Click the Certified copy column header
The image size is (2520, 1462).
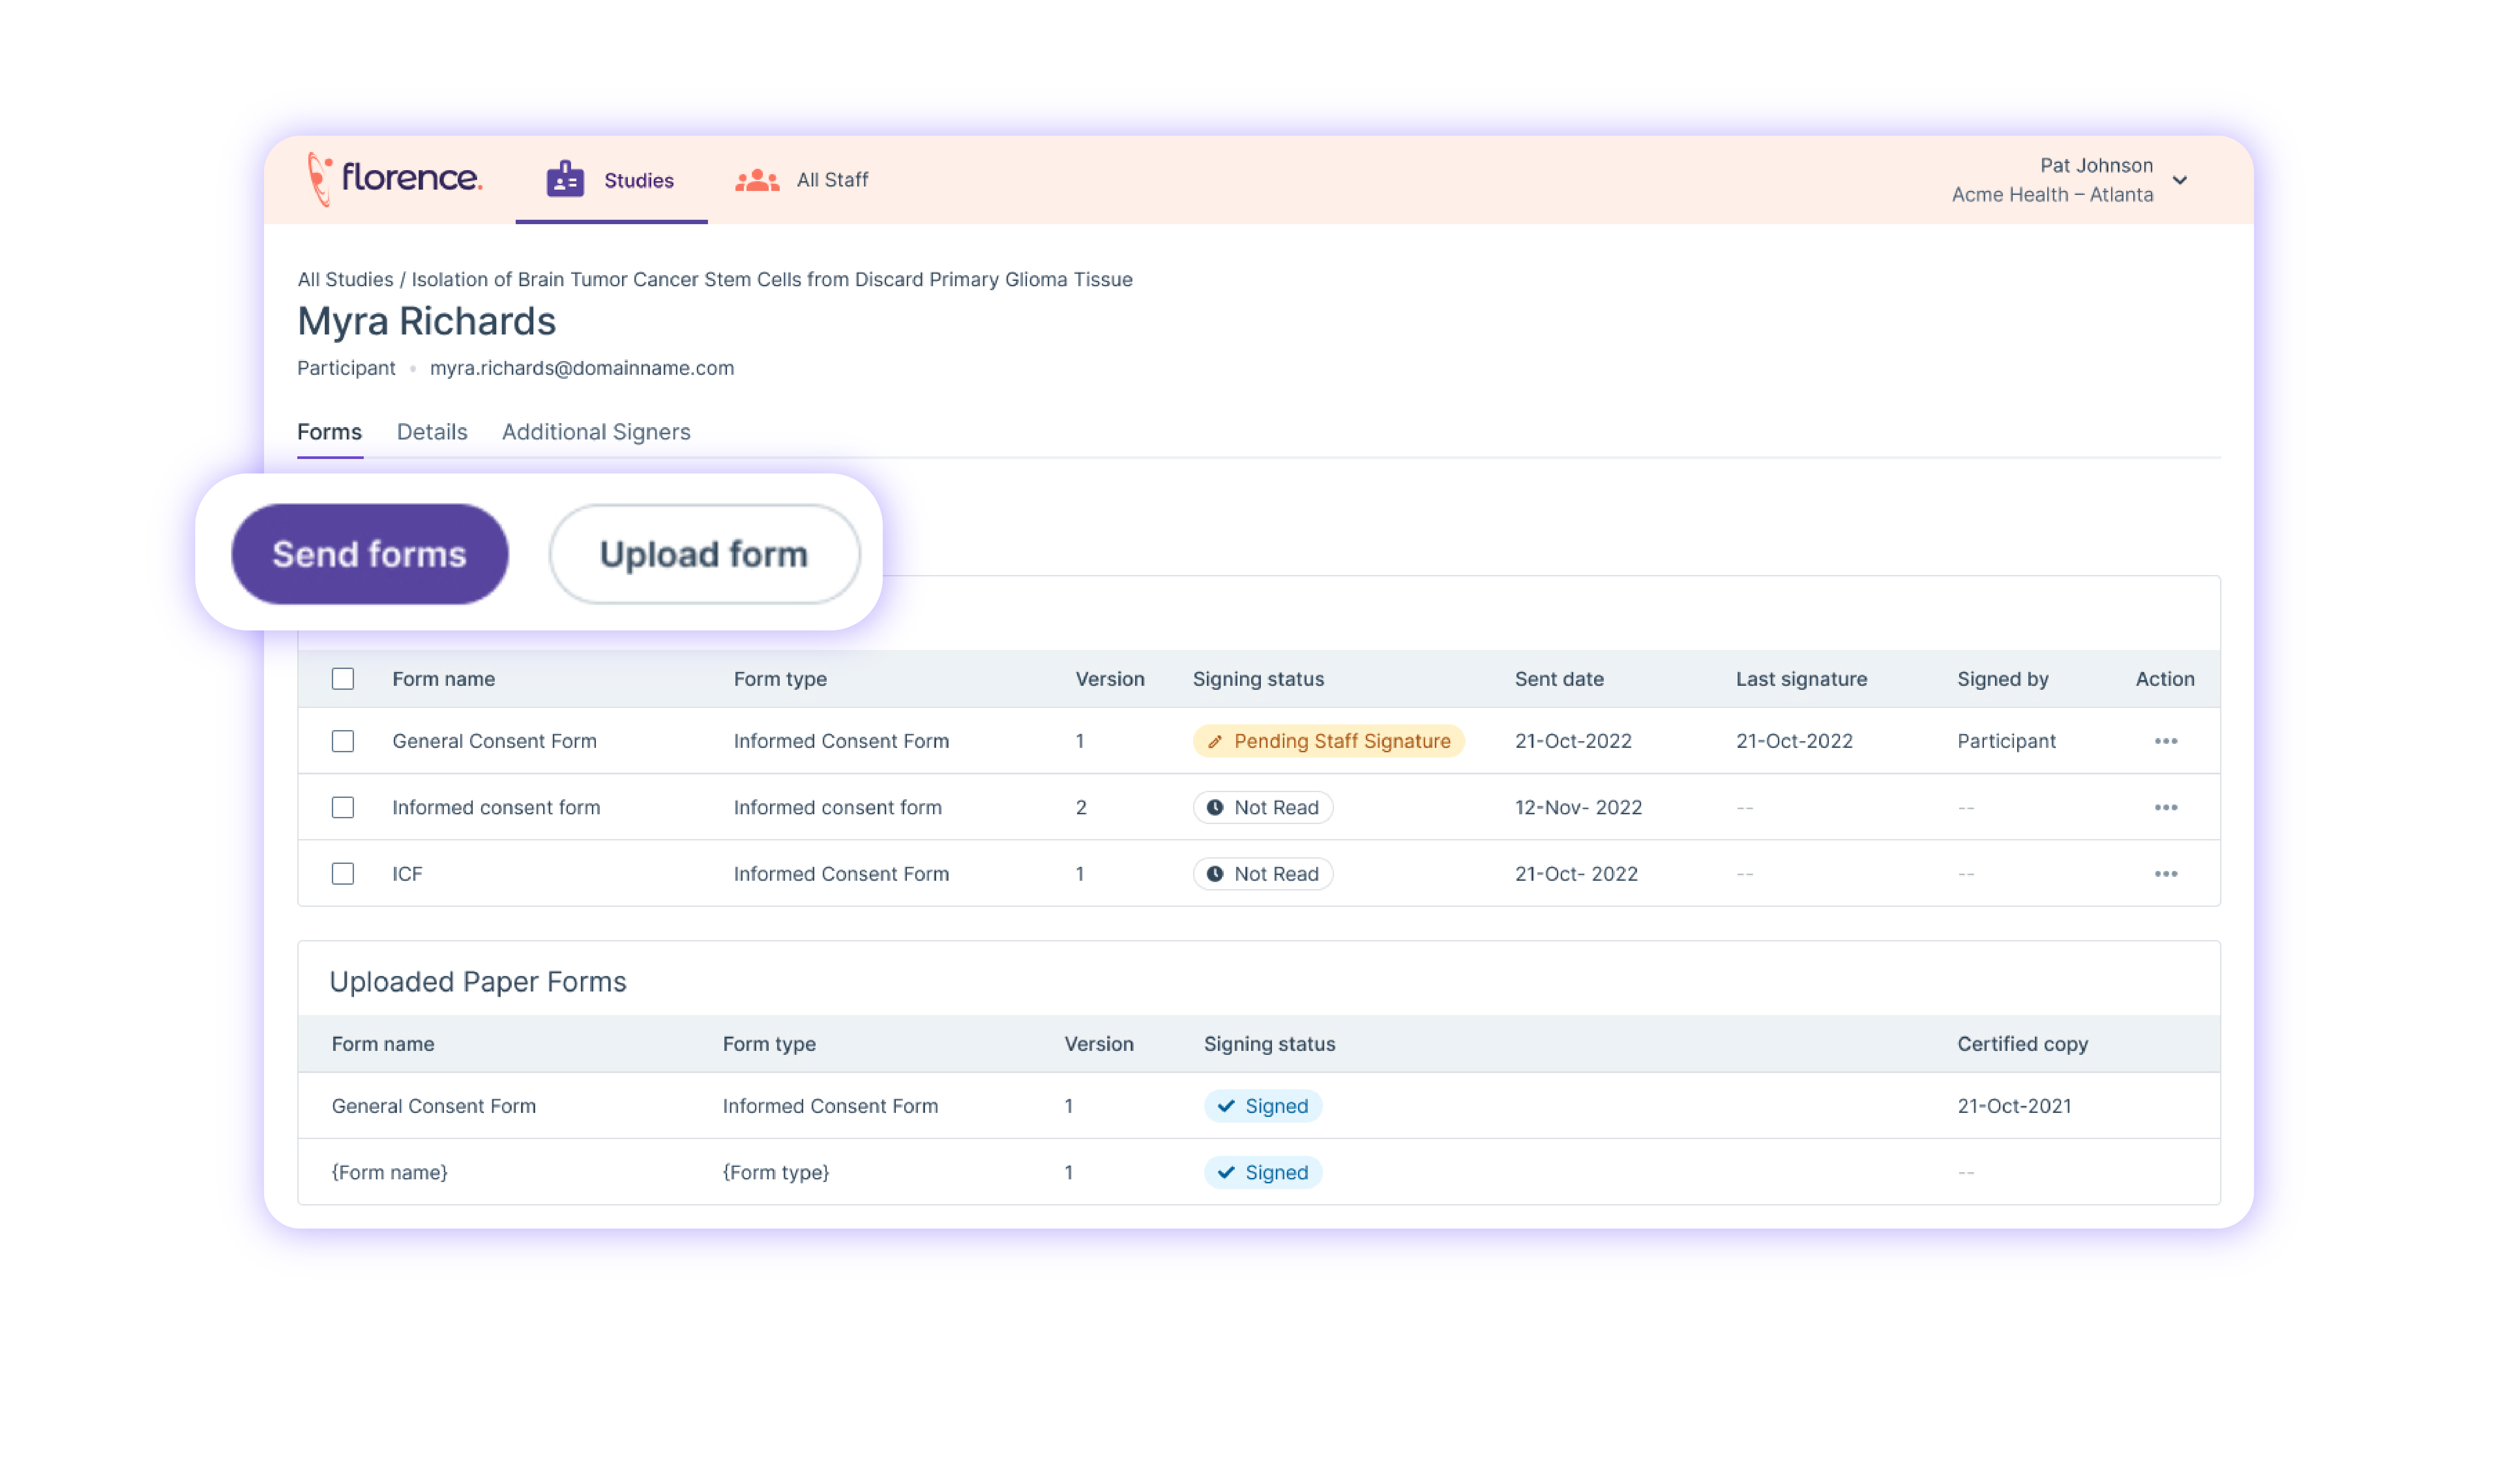[x=2022, y=1043]
